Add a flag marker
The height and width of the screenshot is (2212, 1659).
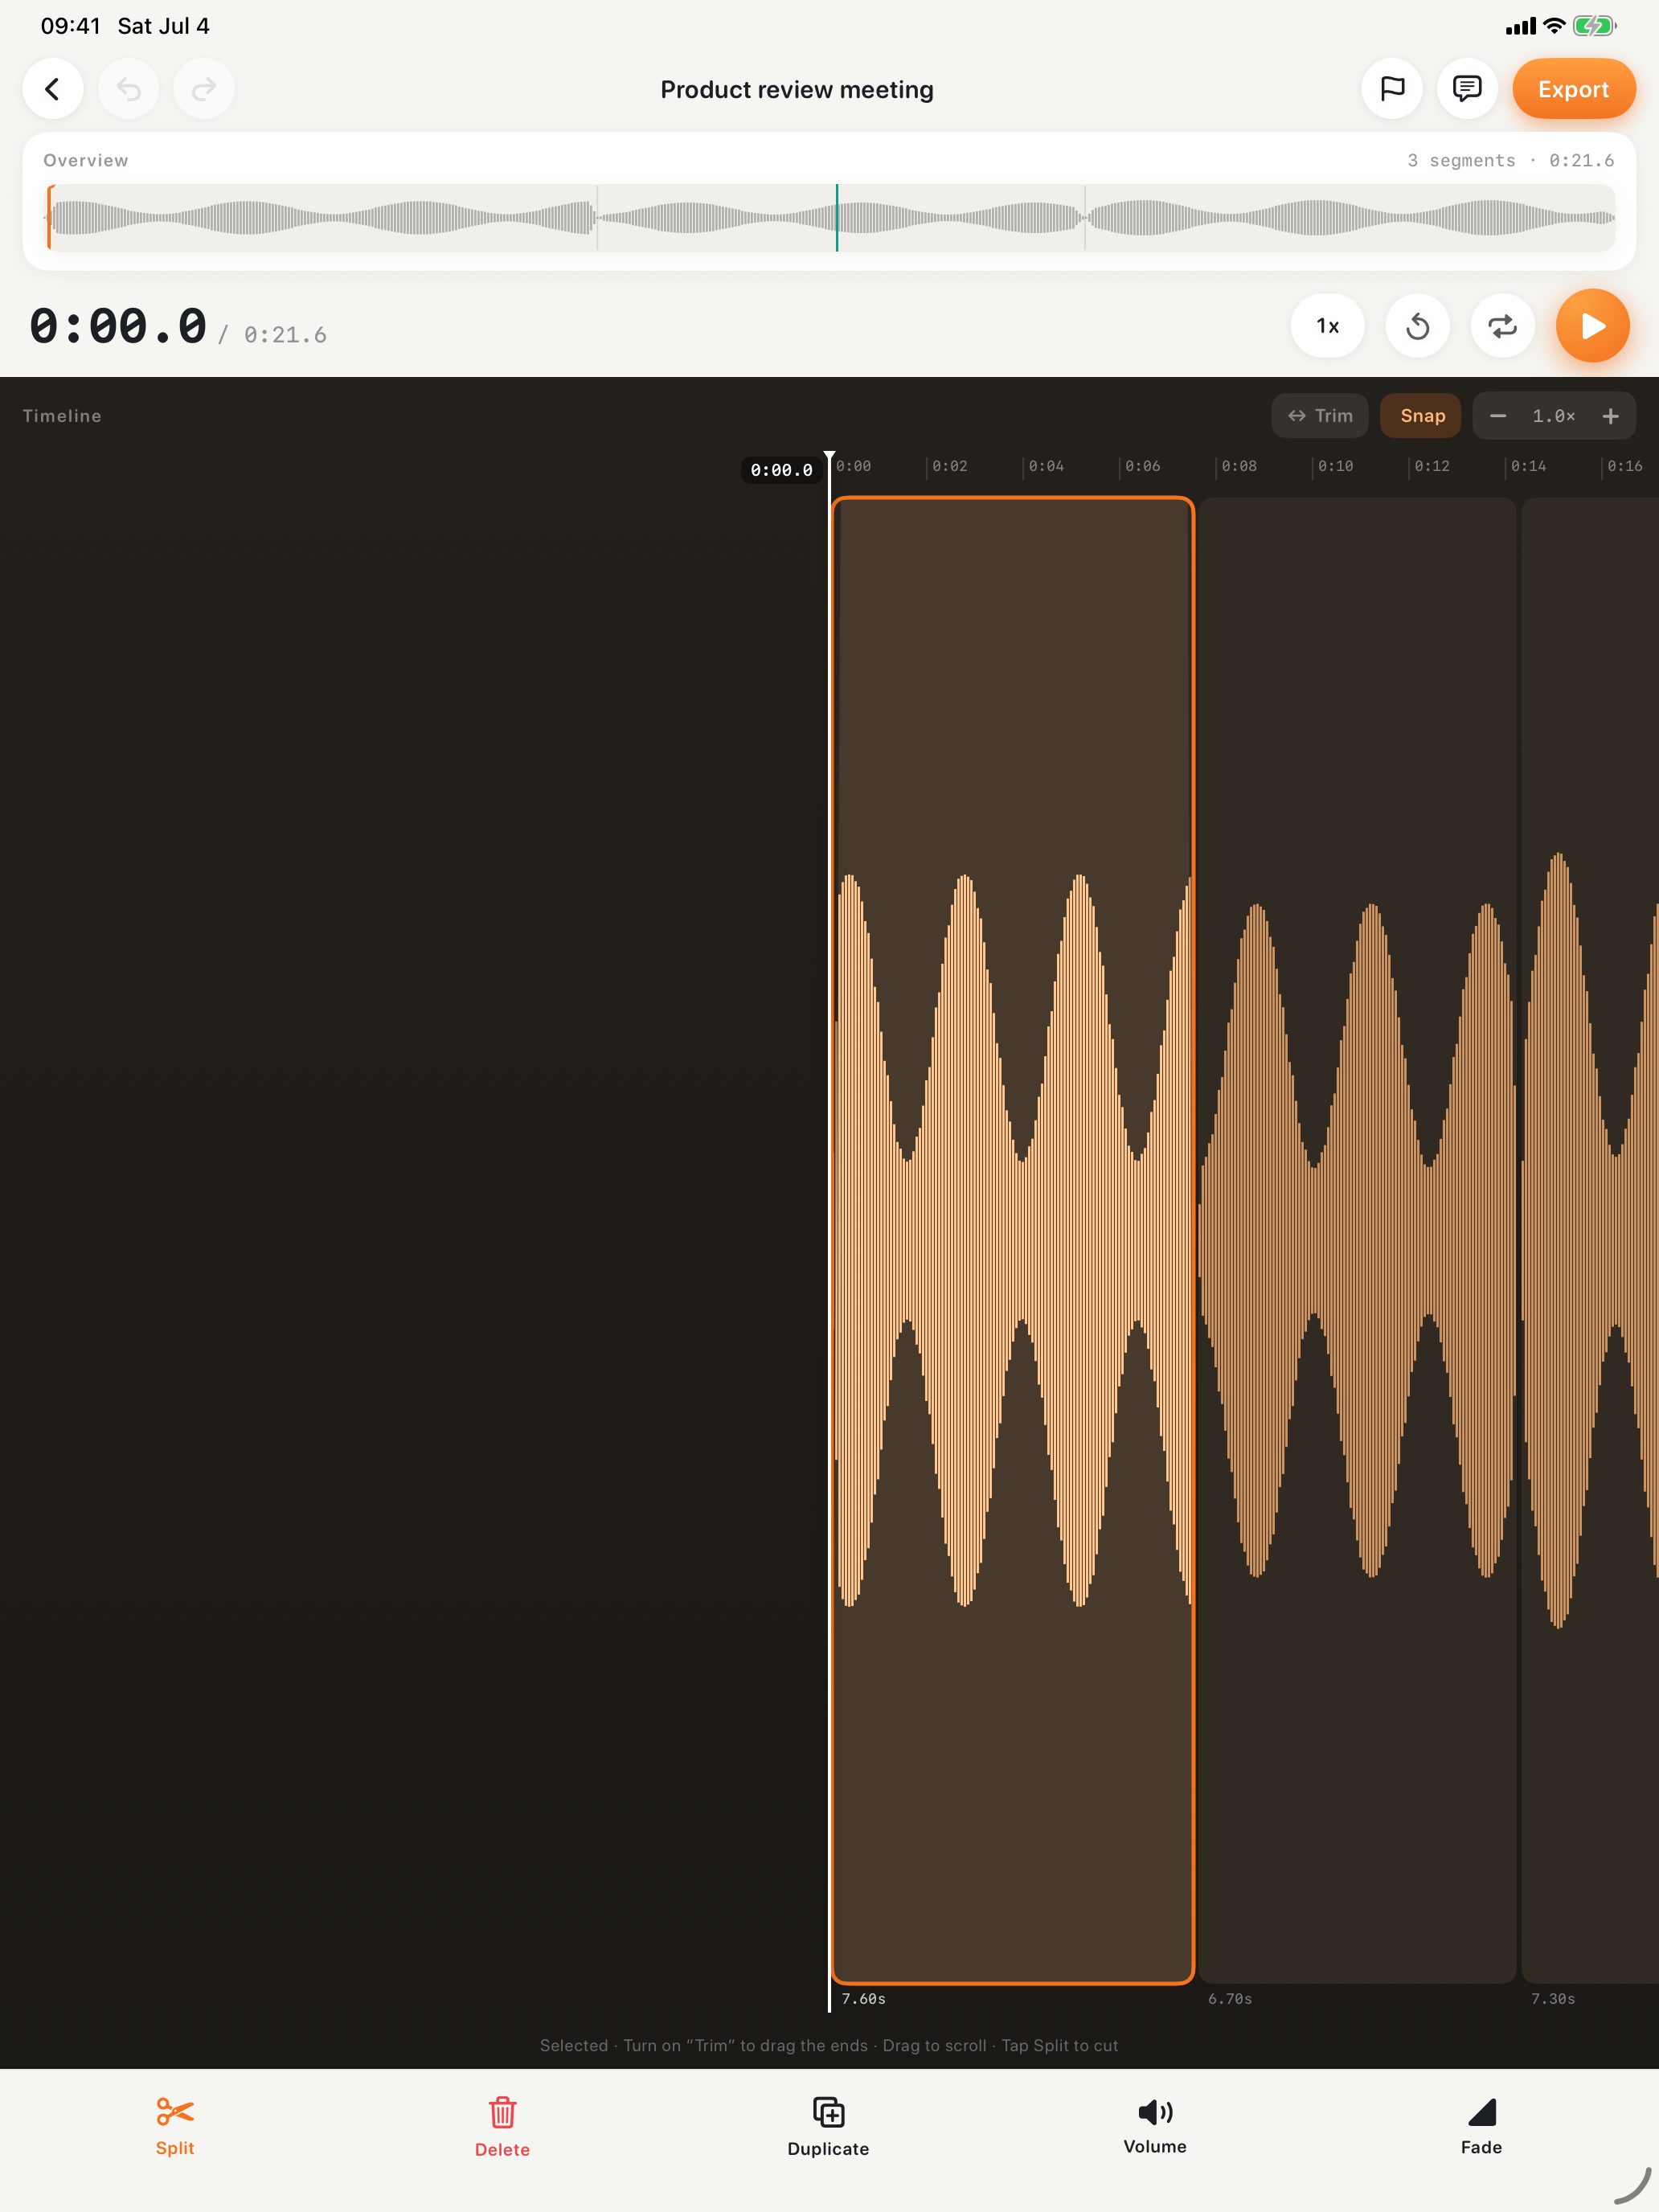pos(1392,89)
